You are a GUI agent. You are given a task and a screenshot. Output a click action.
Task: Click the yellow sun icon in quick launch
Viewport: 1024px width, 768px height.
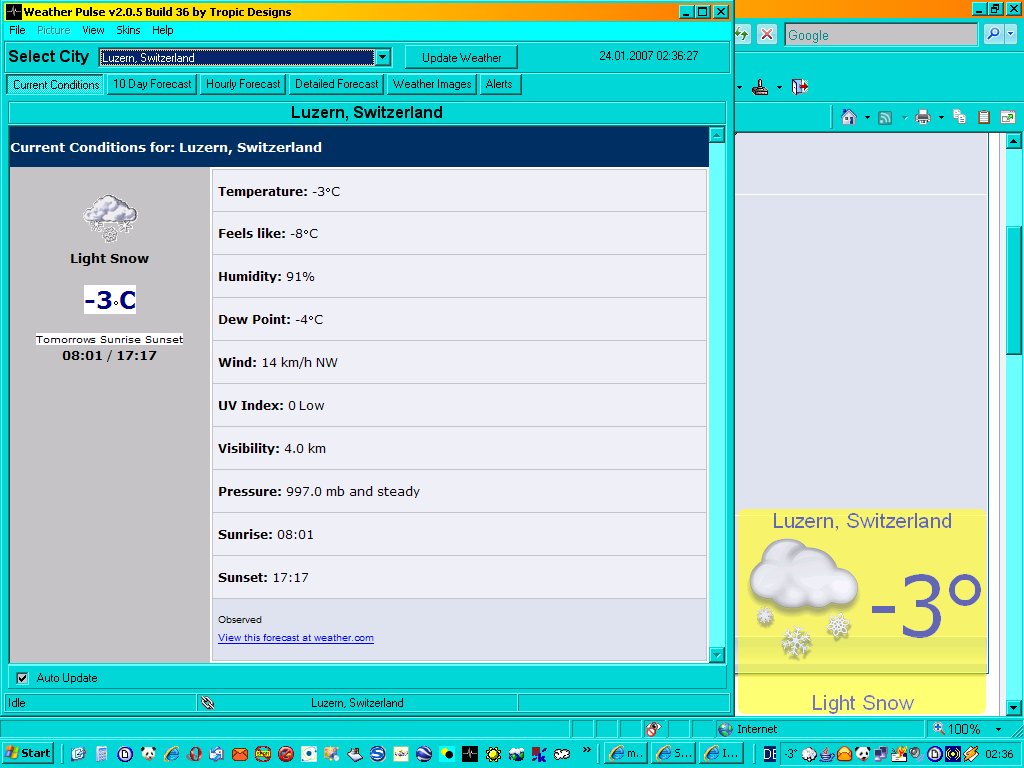pos(493,754)
